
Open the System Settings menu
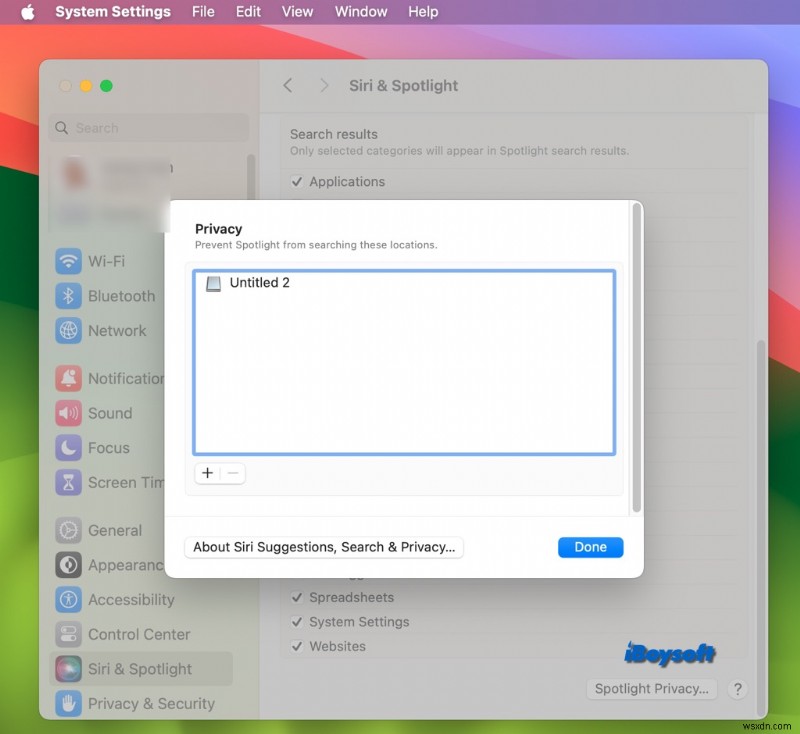pyautogui.click(x=113, y=12)
